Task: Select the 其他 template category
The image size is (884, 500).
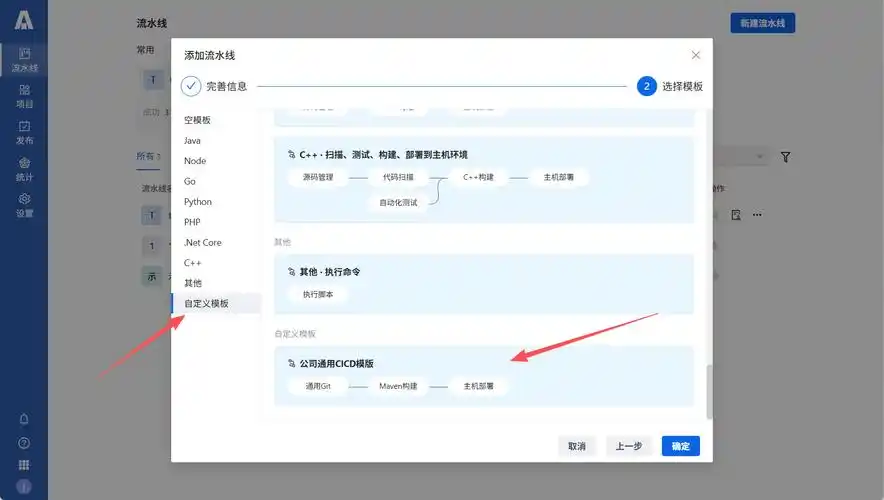Action: pos(193,283)
